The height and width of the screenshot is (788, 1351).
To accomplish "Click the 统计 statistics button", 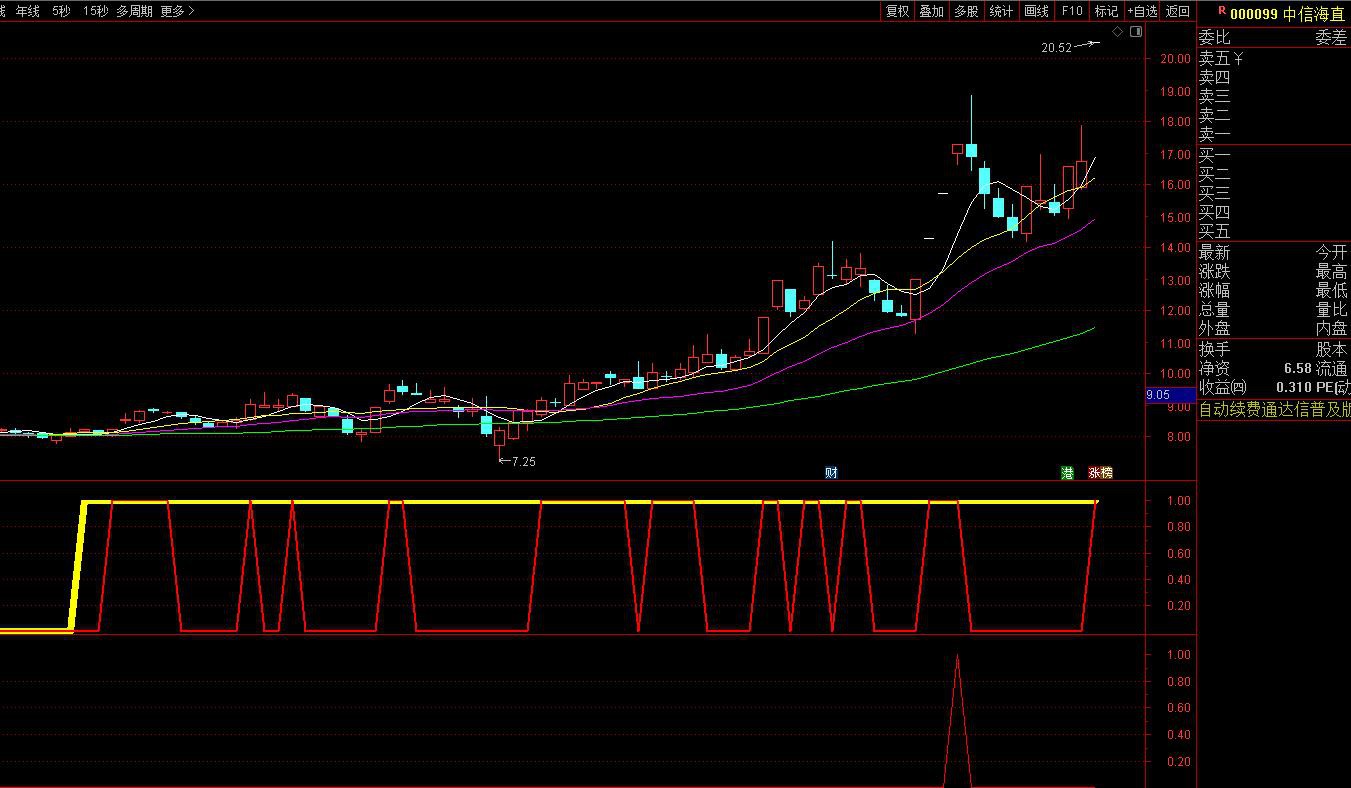I will point(1001,11).
